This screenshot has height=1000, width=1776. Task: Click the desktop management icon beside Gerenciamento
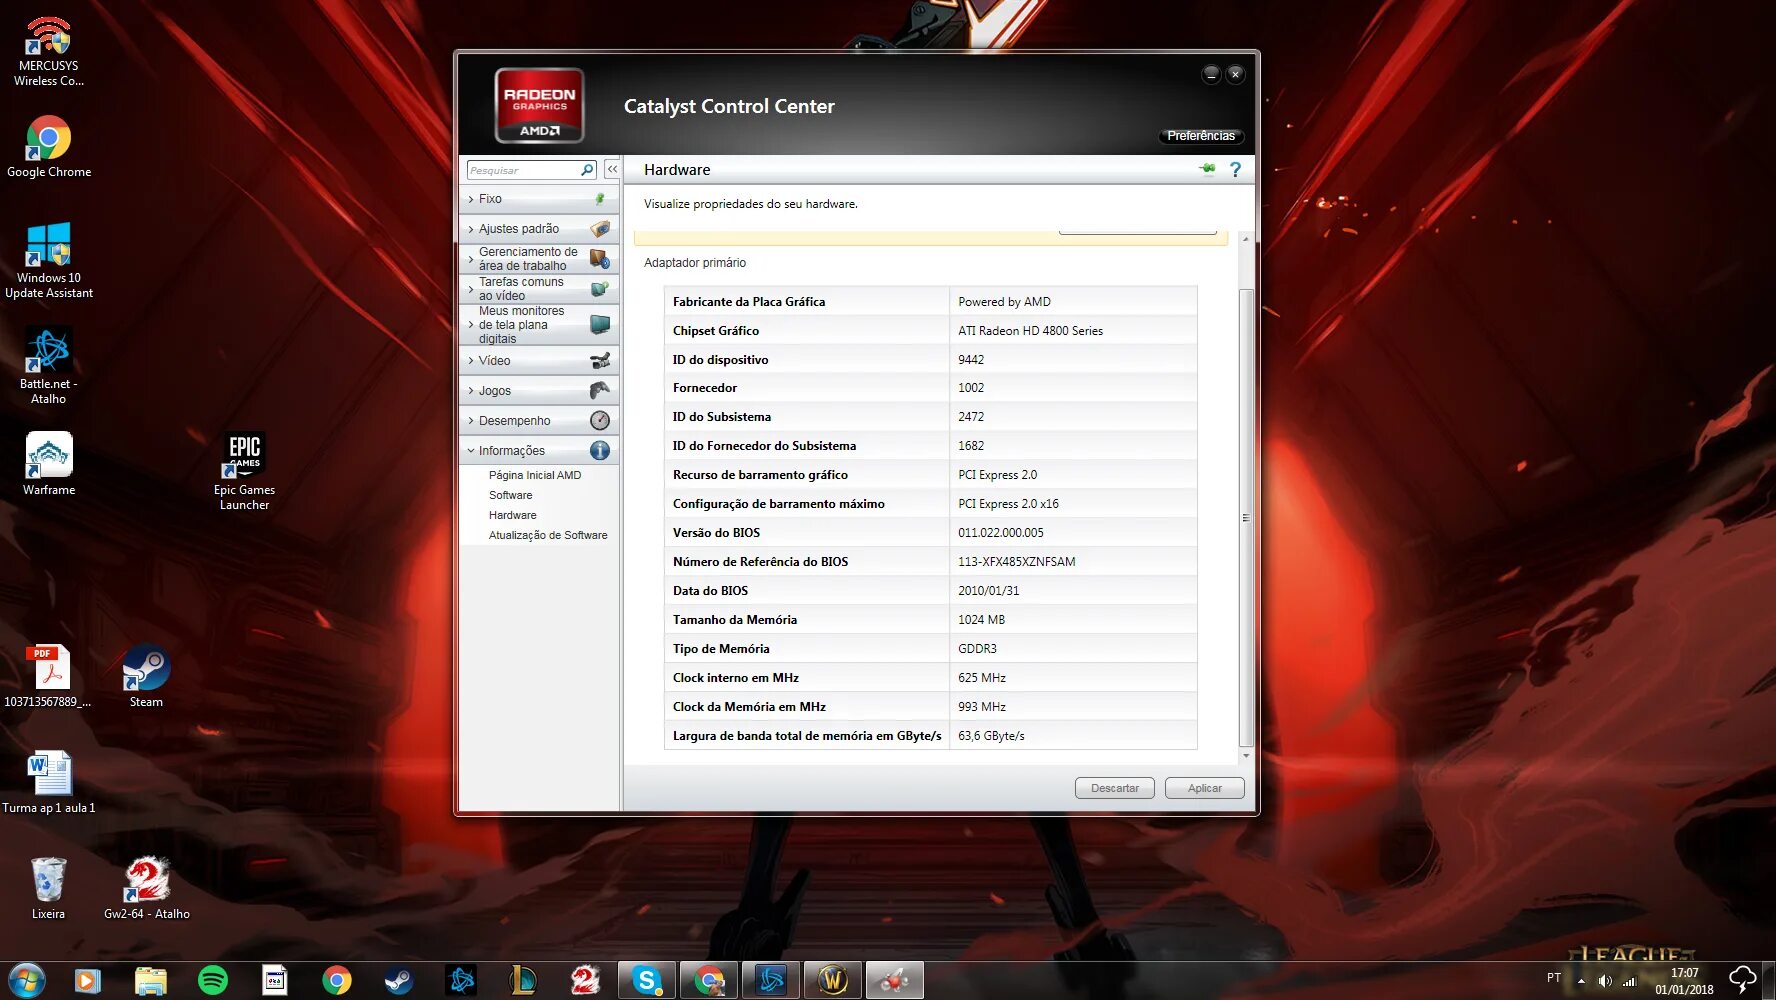(x=600, y=259)
